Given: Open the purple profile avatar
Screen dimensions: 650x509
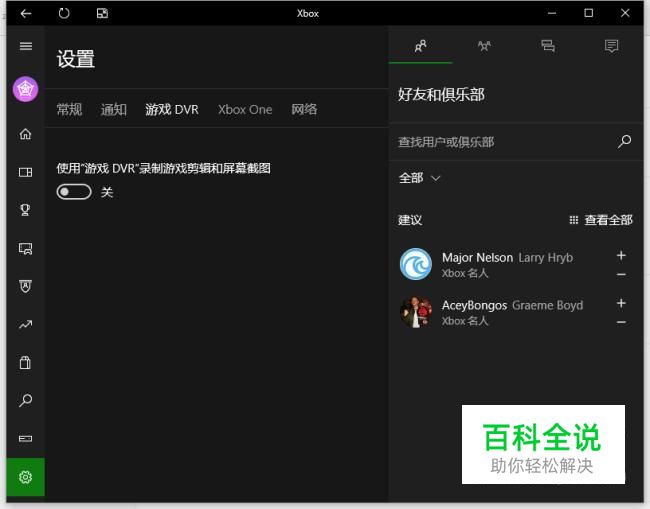Looking at the screenshot, I should 25,89.
